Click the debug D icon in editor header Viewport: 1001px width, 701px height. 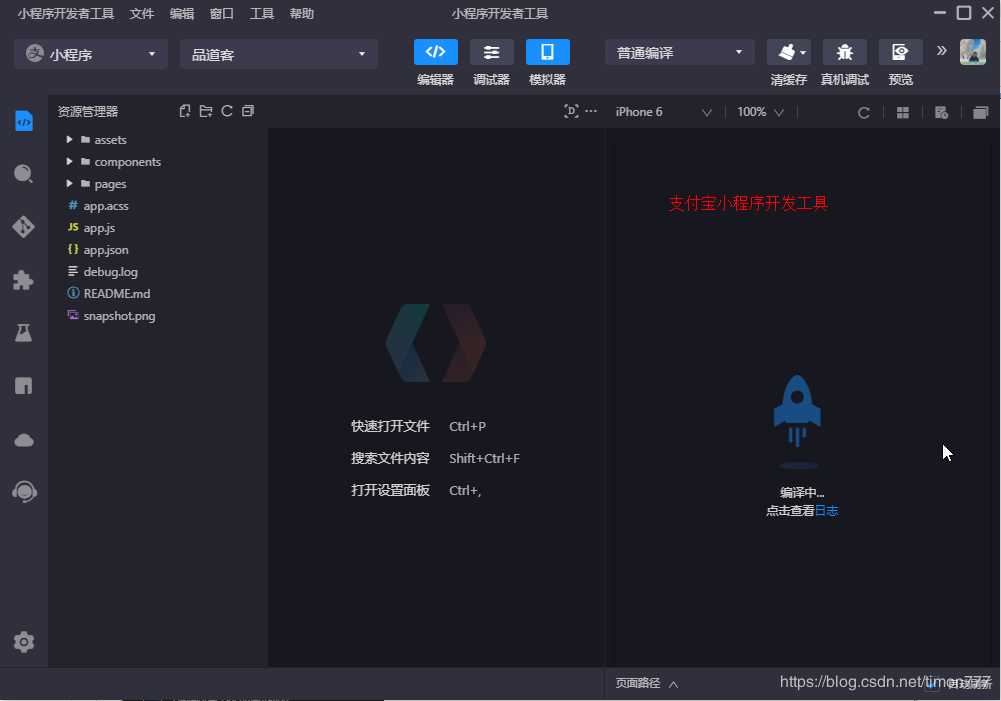point(571,111)
